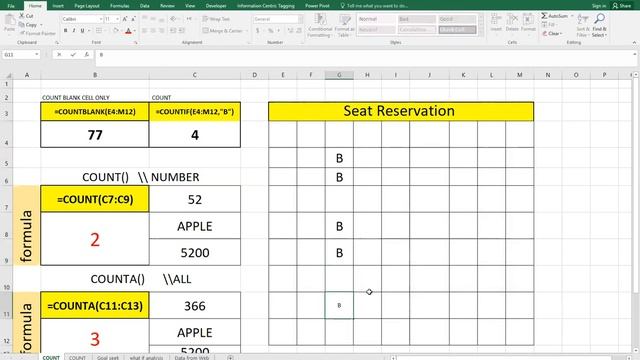Image resolution: width=640 pixels, height=360 pixels.
Task: Apply percent style format
Action: pos(271,31)
